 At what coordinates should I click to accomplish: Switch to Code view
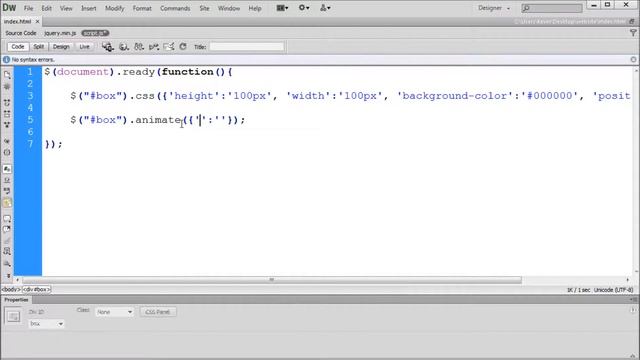pos(18,47)
